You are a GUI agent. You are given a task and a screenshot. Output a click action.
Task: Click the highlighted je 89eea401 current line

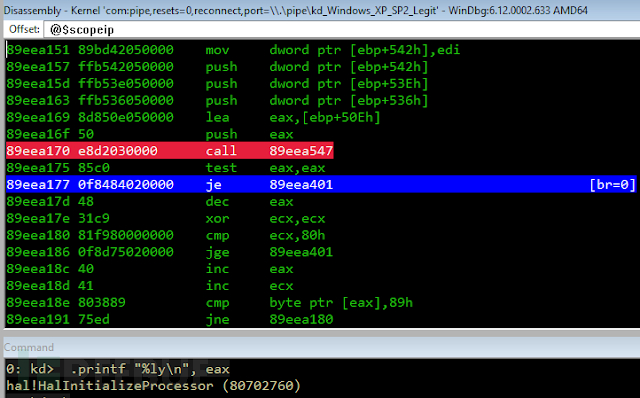pyautogui.click(x=322, y=185)
